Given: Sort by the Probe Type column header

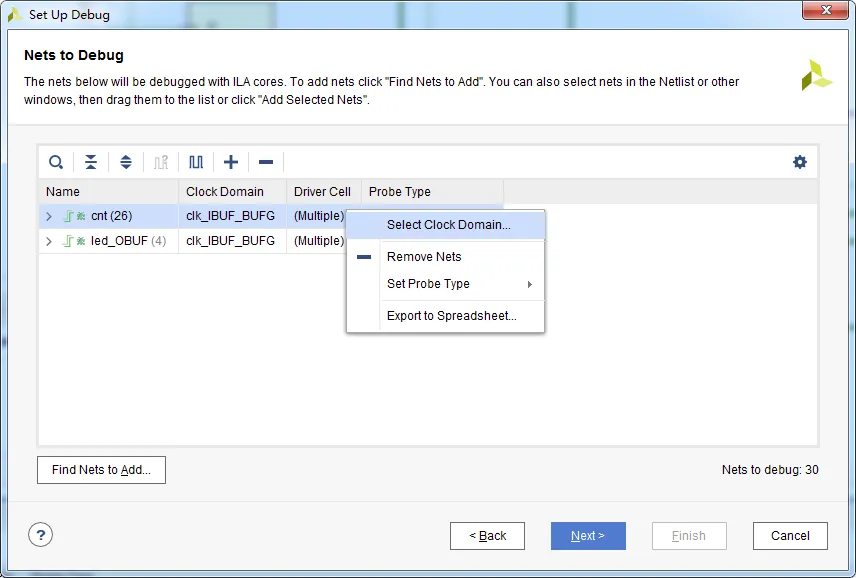Looking at the screenshot, I should click(432, 192).
